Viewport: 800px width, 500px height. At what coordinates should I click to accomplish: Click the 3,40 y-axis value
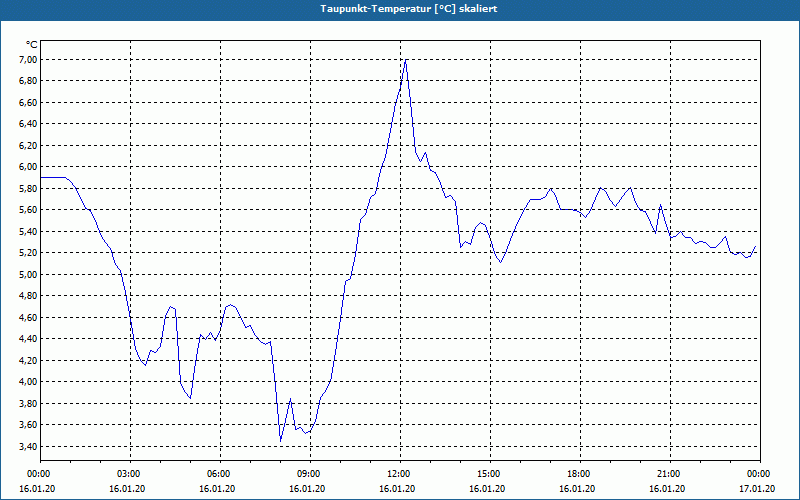[x=30, y=446]
